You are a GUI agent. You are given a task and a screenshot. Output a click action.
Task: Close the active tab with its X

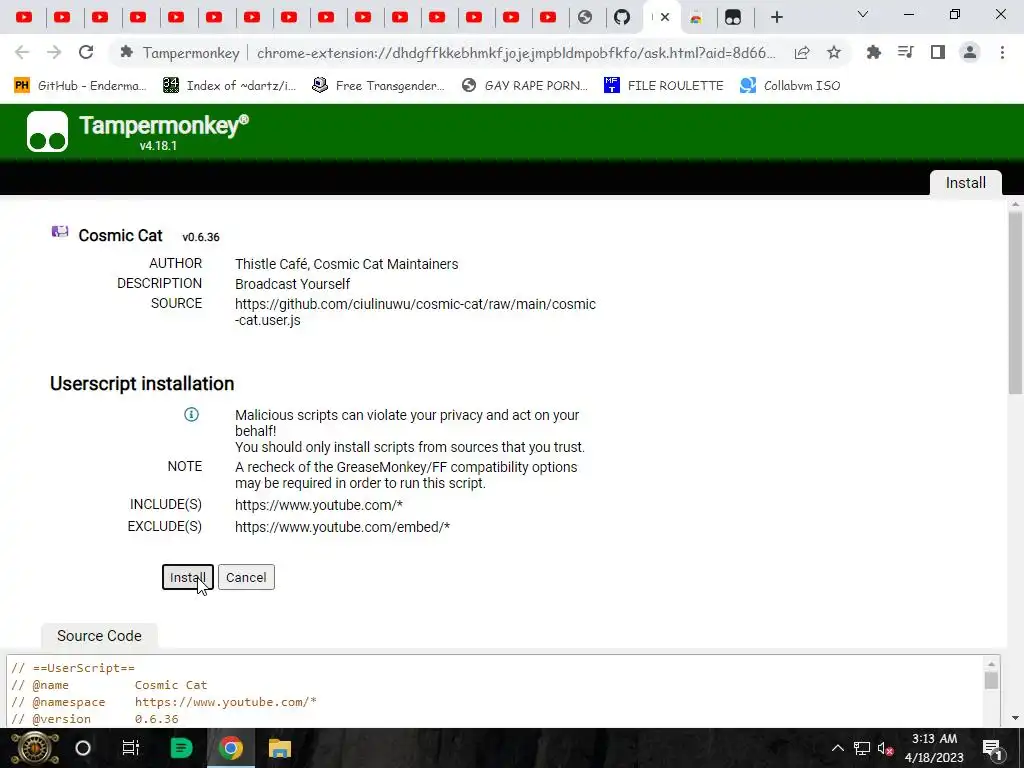pos(665,18)
